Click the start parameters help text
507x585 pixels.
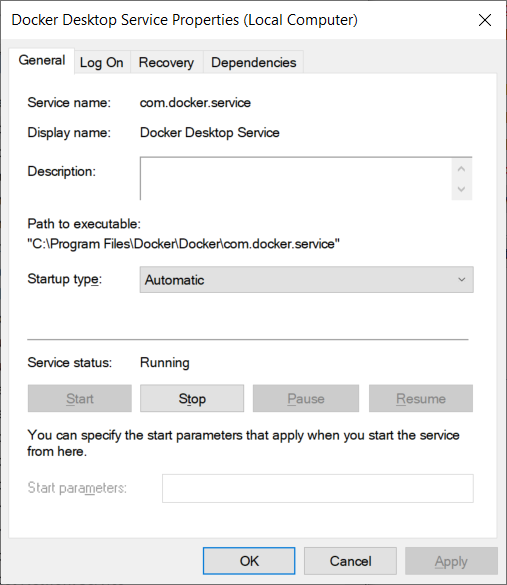pyautogui.click(x=243, y=443)
